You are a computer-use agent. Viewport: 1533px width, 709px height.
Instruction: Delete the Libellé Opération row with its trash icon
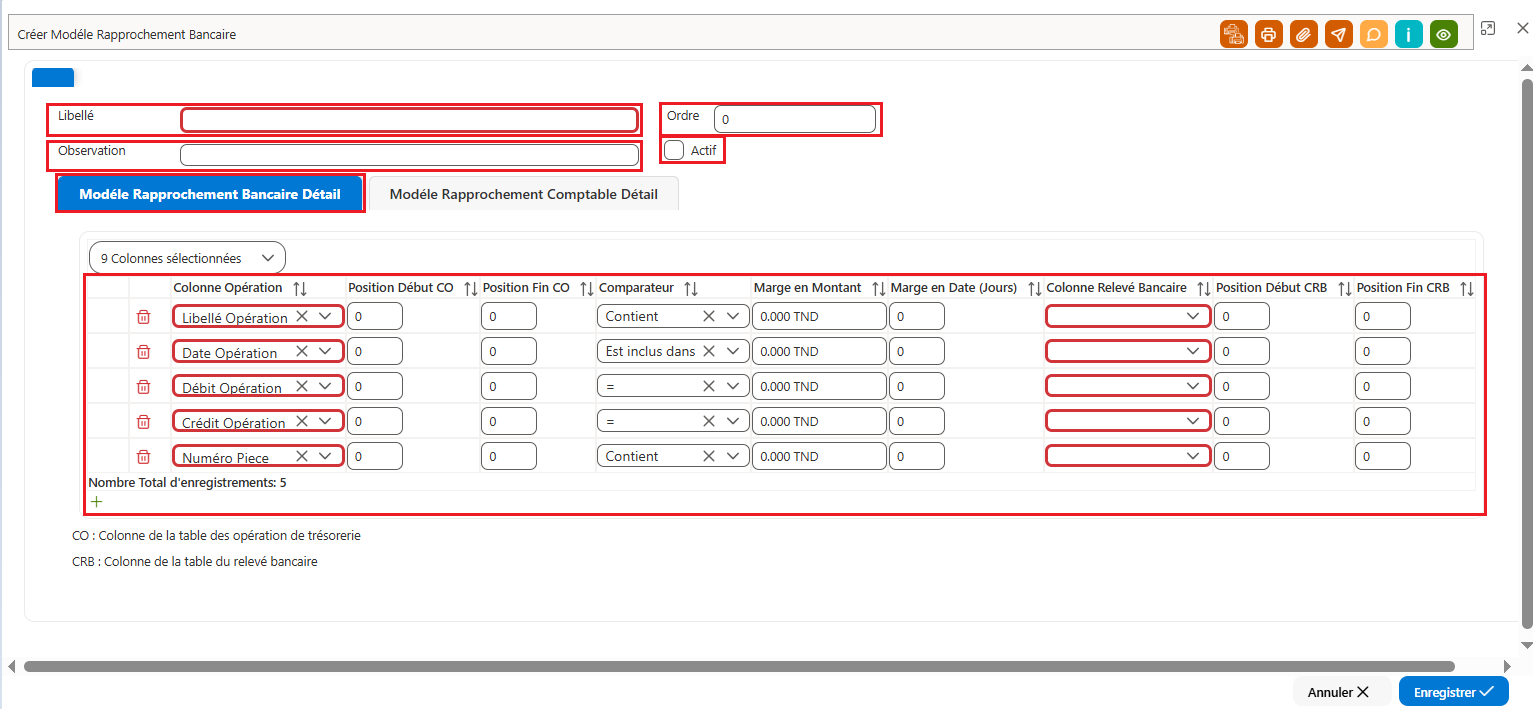[143, 317]
